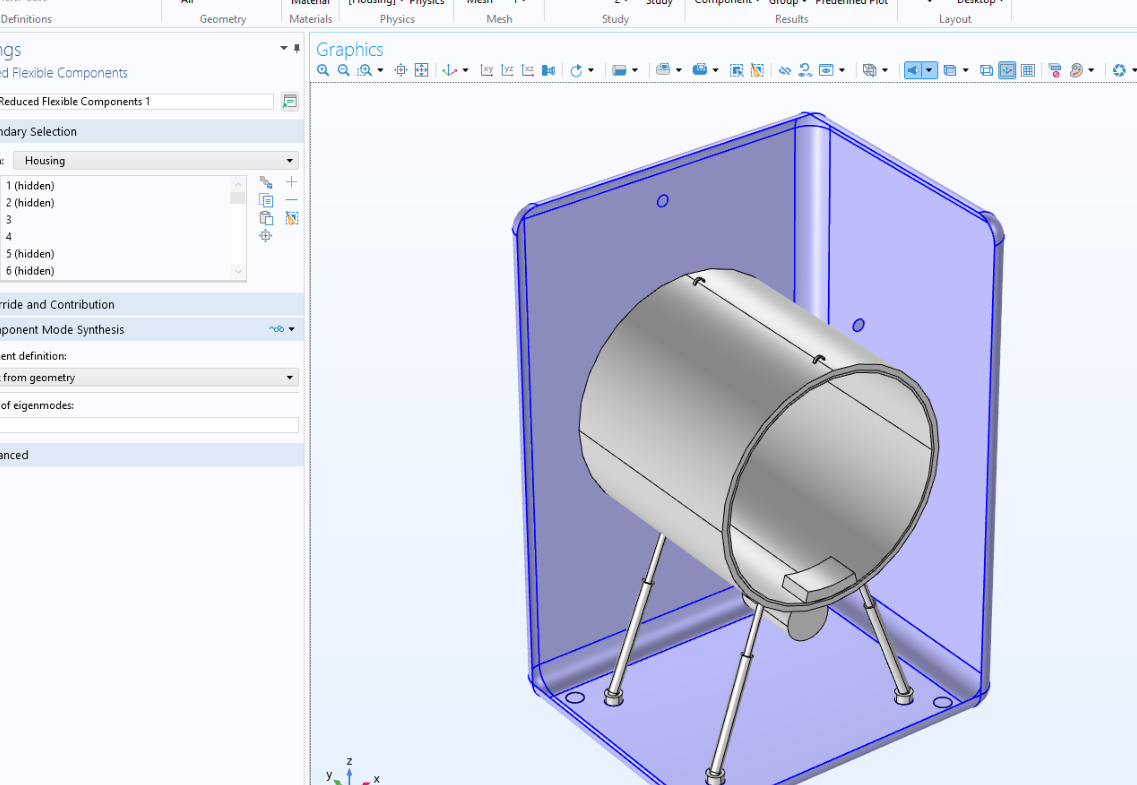Go to default 3D view axes icon
1137x785 pixels.
[x=450, y=70]
